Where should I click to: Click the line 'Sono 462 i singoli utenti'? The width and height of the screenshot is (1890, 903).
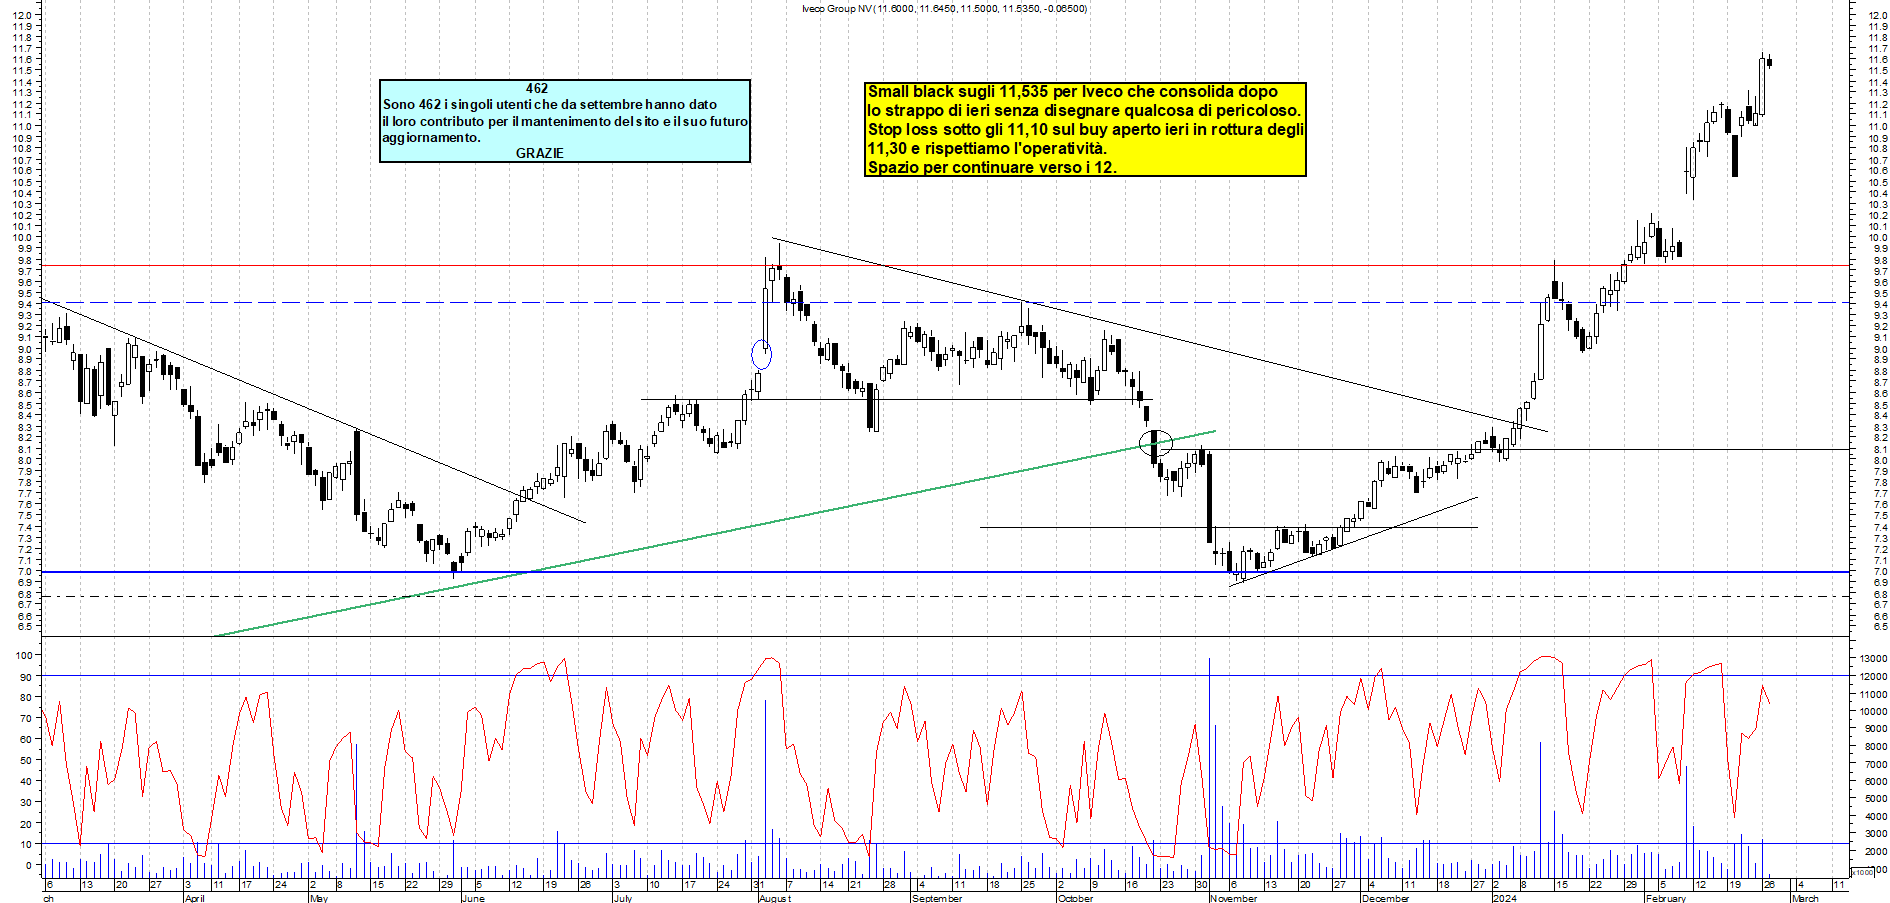(x=550, y=105)
